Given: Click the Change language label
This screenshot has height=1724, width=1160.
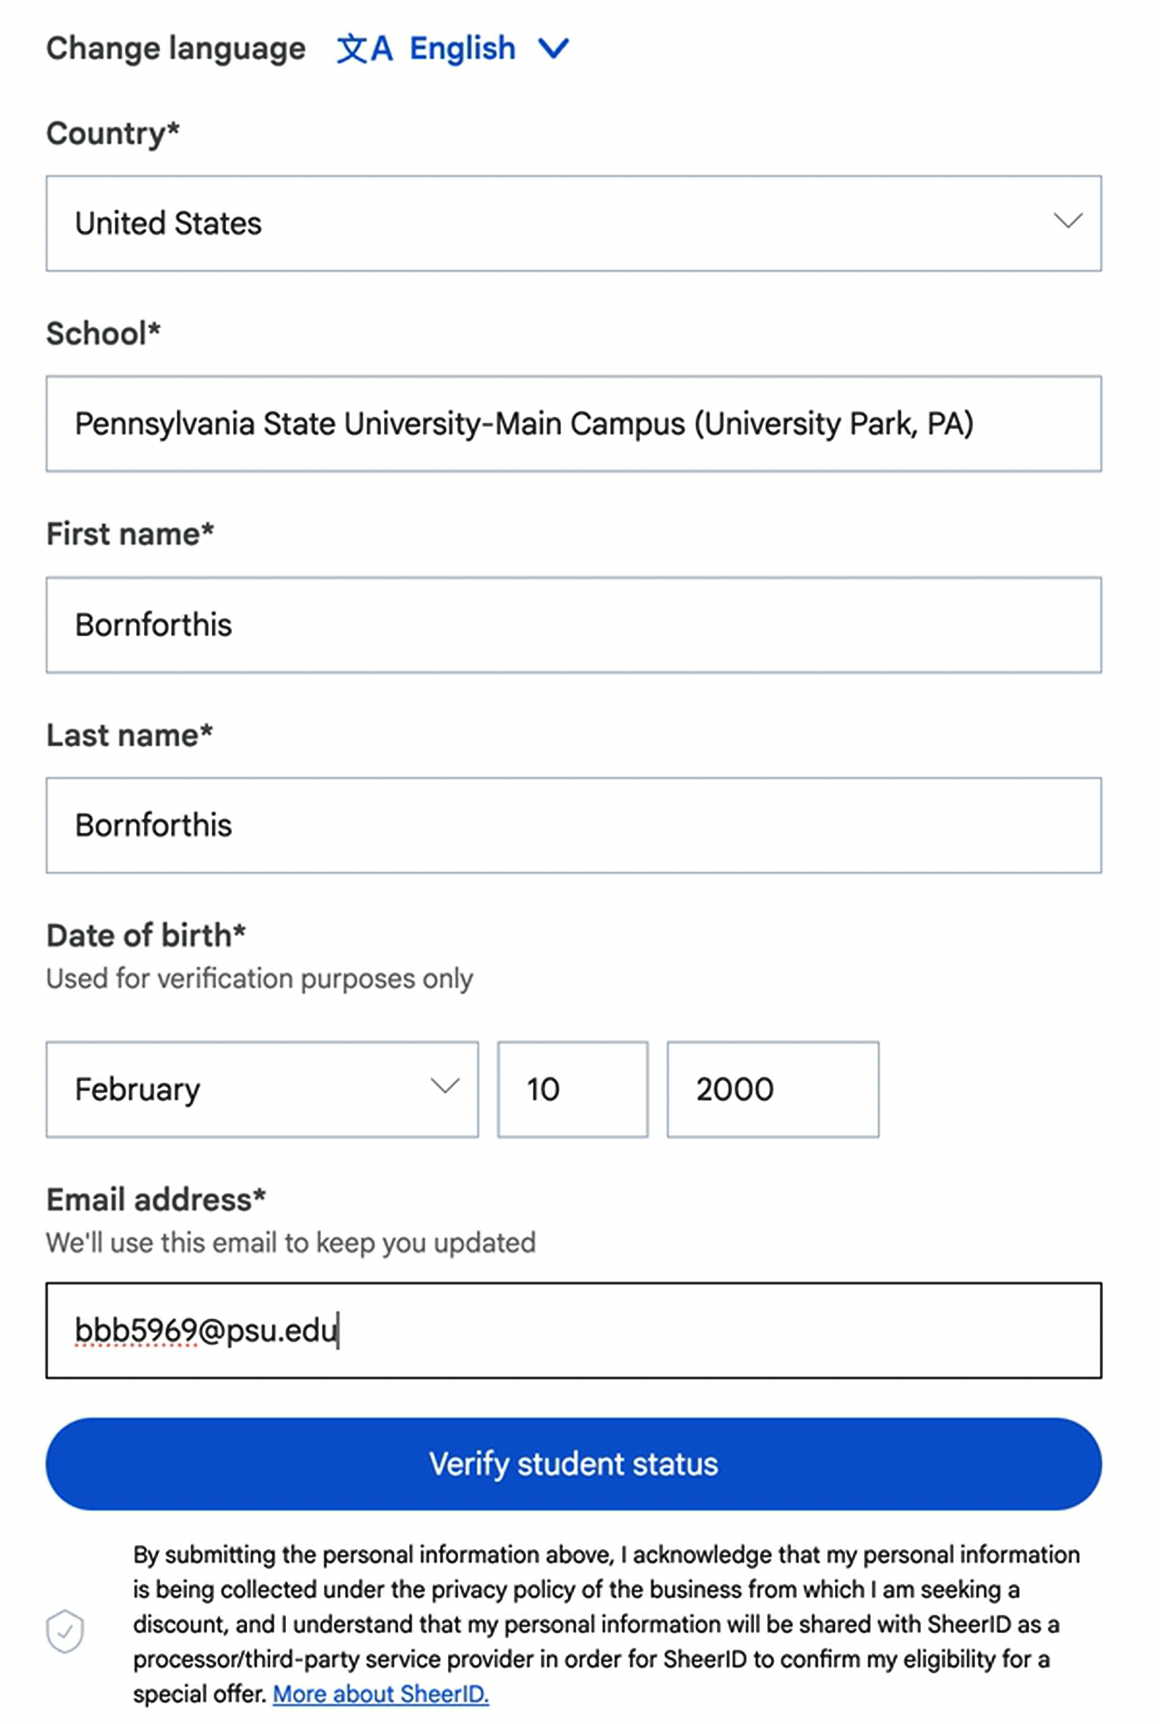Looking at the screenshot, I should pyautogui.click(x=176, y=48).
